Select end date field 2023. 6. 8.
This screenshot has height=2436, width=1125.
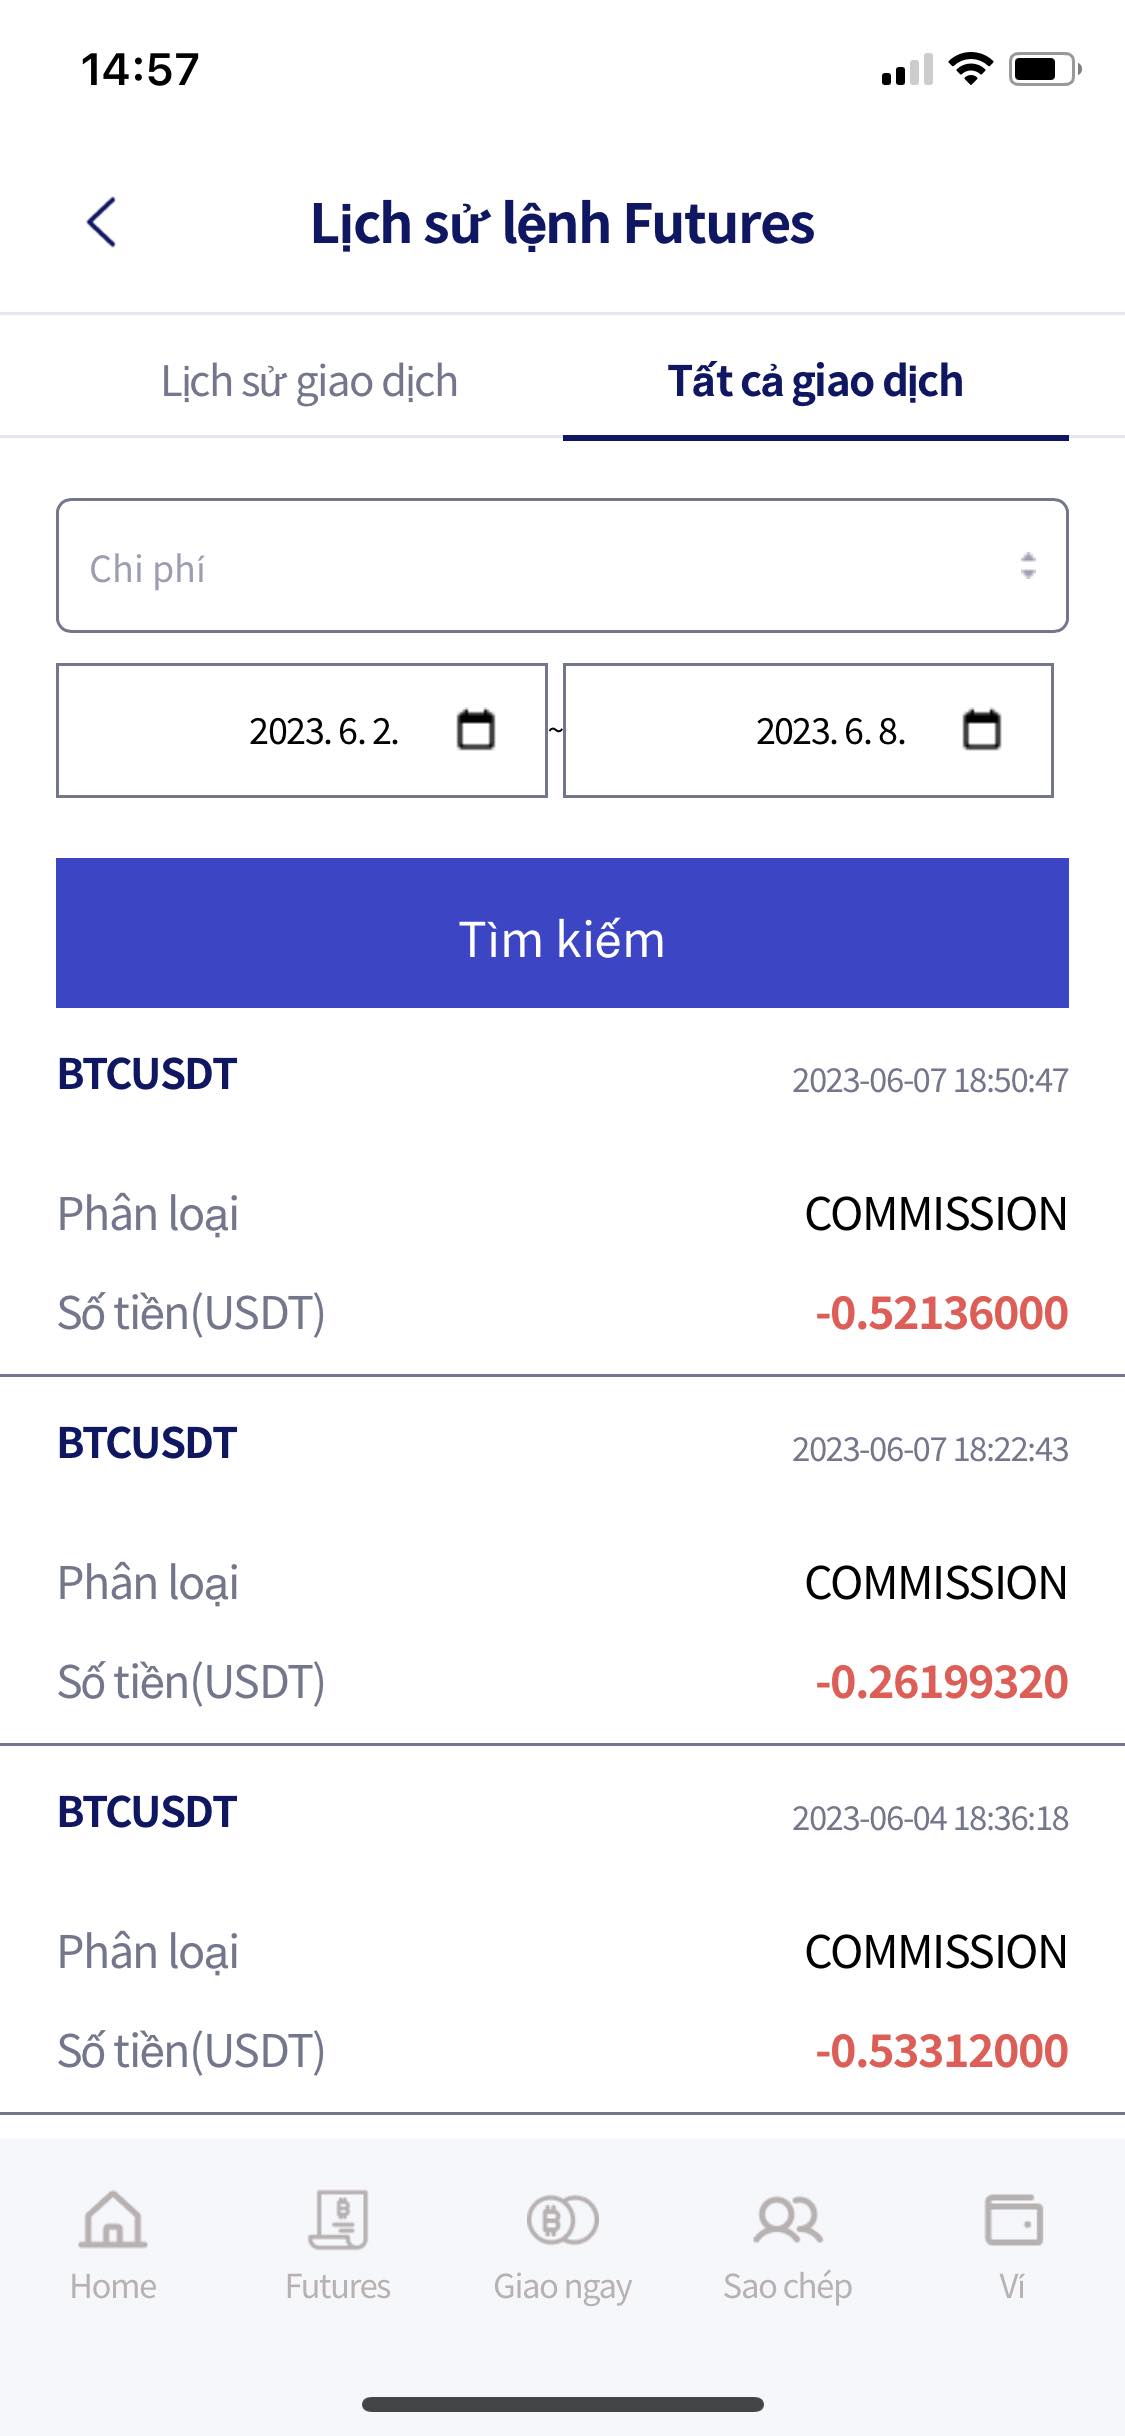[x=808, y=730]
